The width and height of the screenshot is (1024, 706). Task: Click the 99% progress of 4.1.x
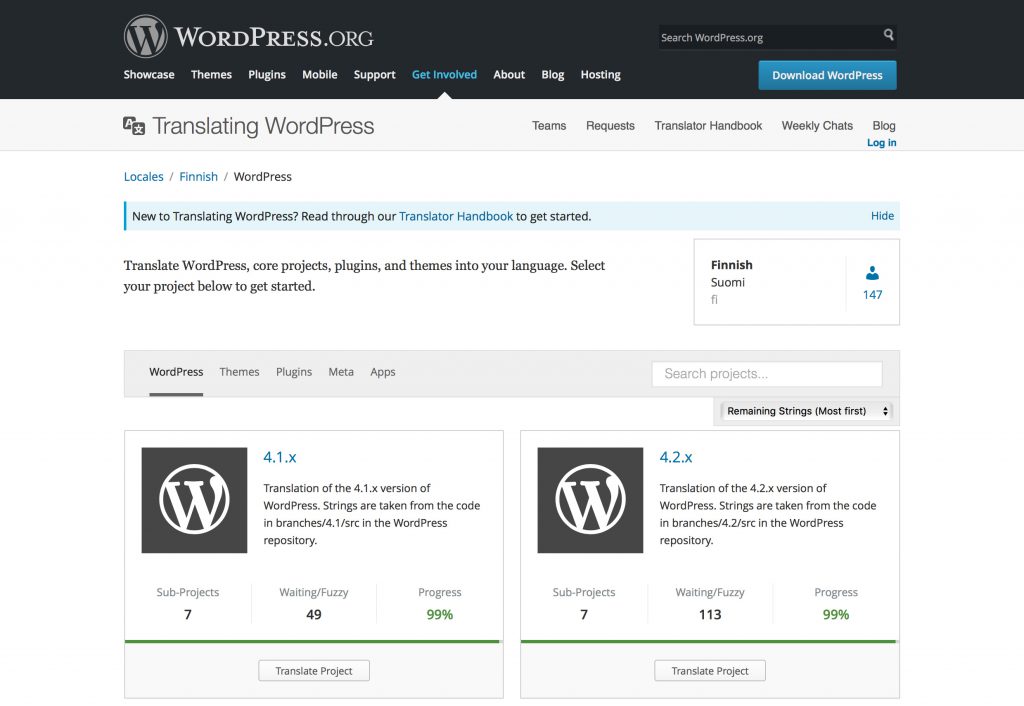(x=440, y=615)
